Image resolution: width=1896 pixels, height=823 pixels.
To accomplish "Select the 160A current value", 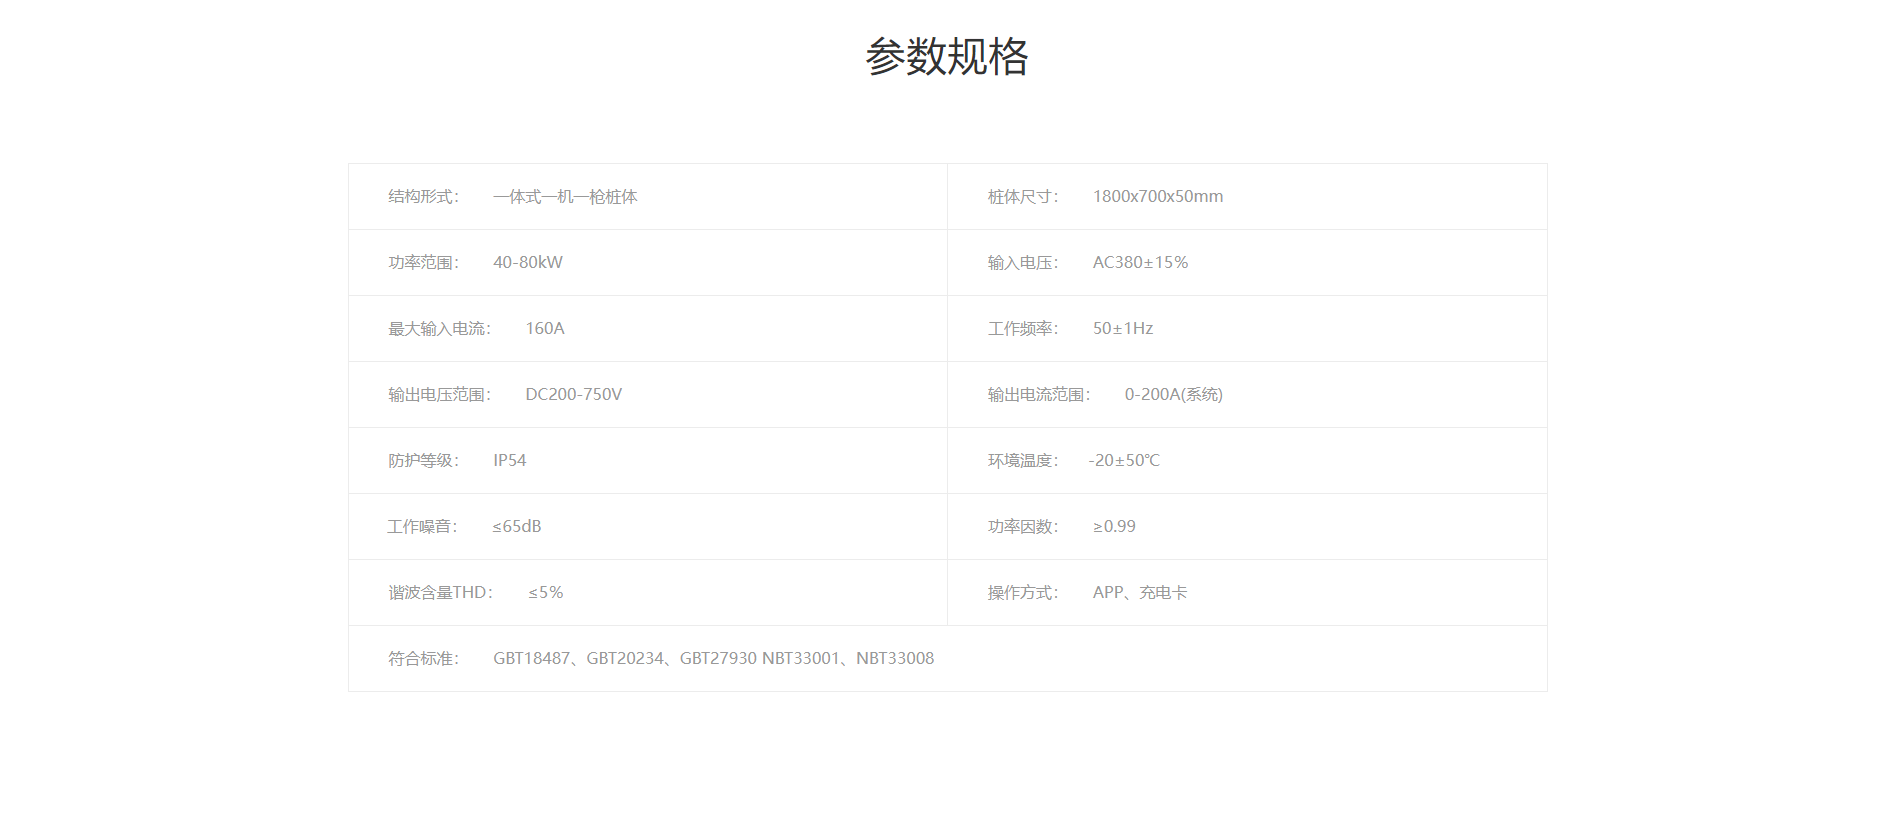I will [x=545, y=329].
